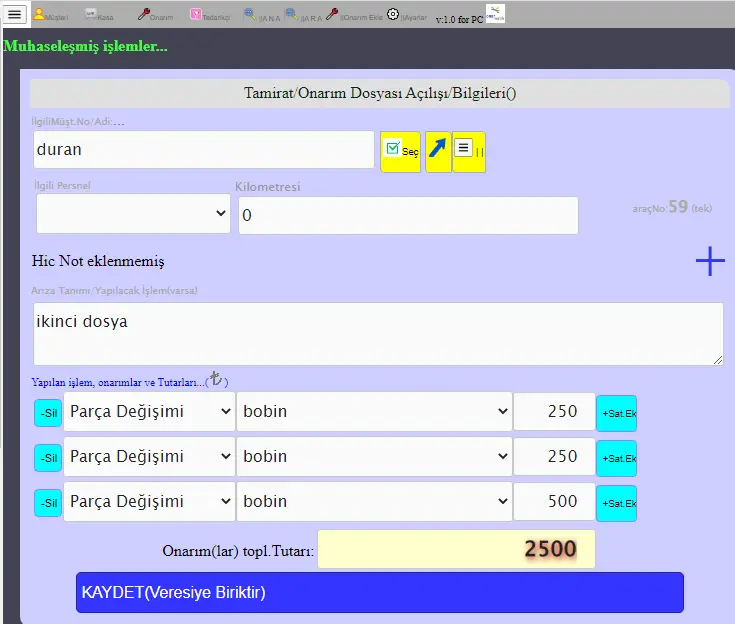Open the hamburger menu at top-left

click(14, 14)
